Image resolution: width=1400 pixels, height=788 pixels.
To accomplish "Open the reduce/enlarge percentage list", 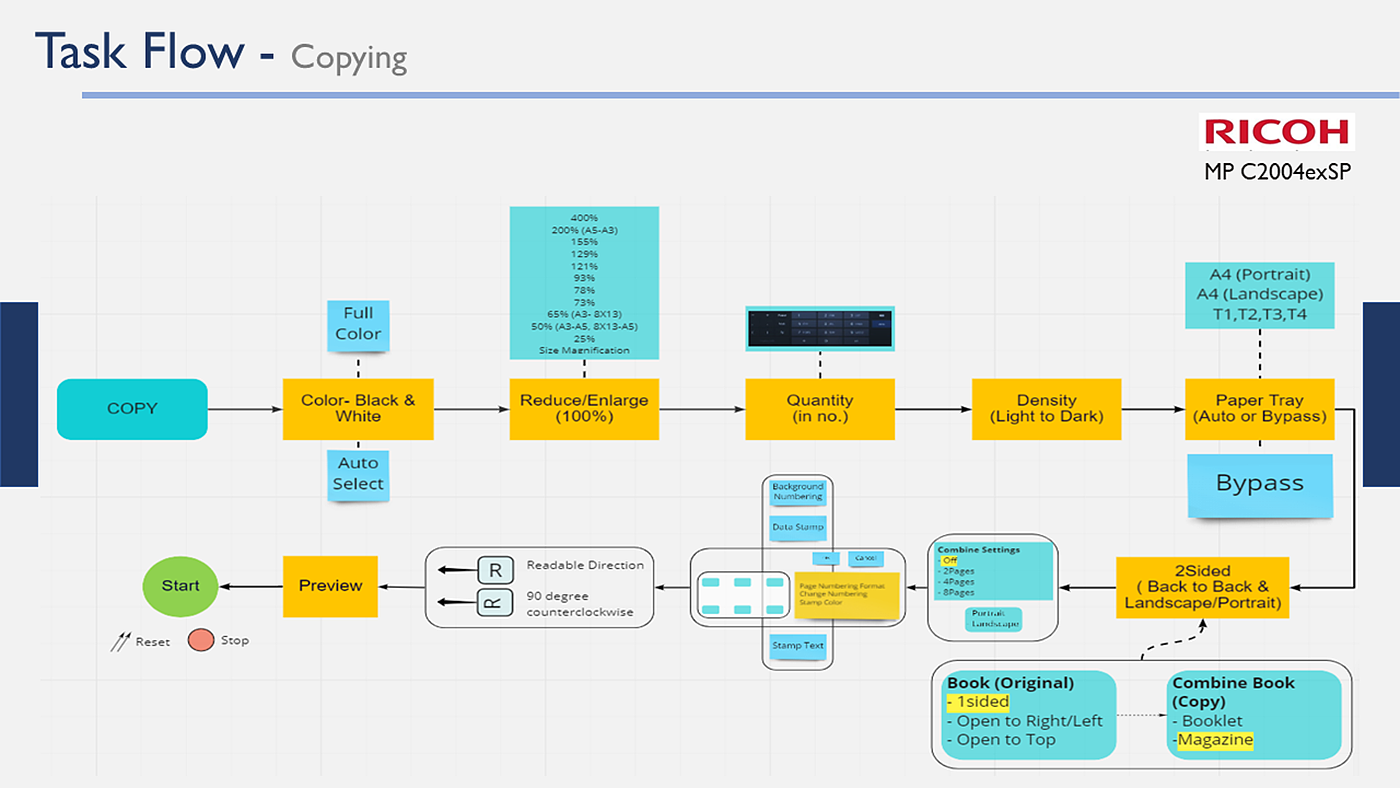I will 584,283.
